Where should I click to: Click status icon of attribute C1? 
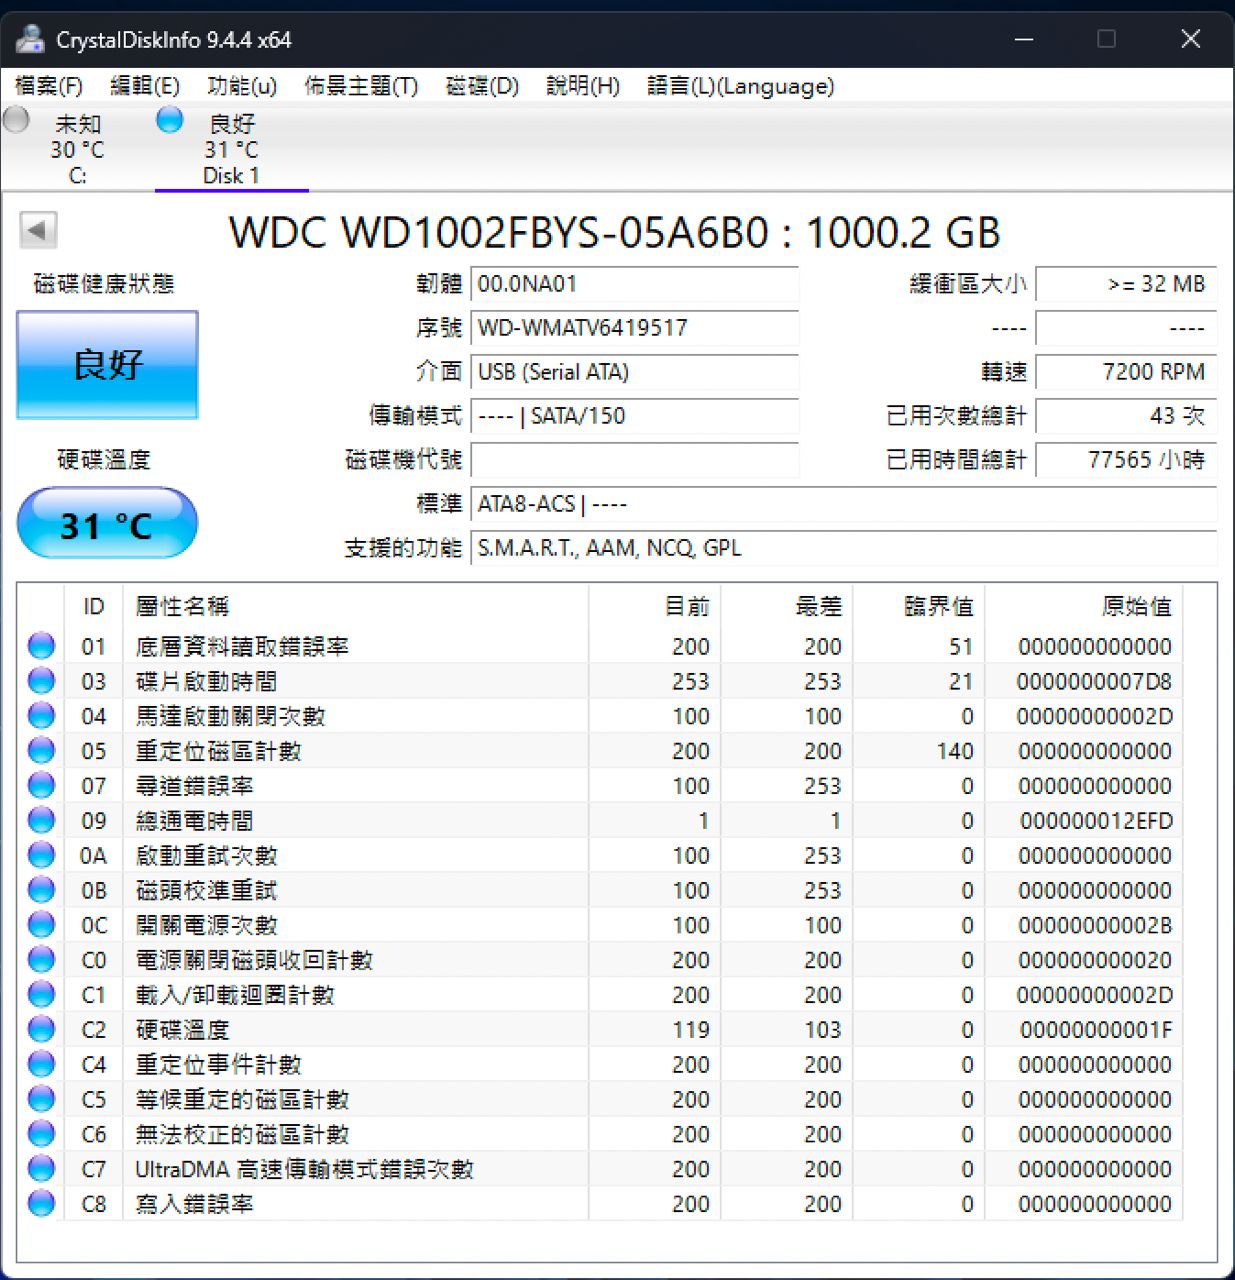[41, 994]
